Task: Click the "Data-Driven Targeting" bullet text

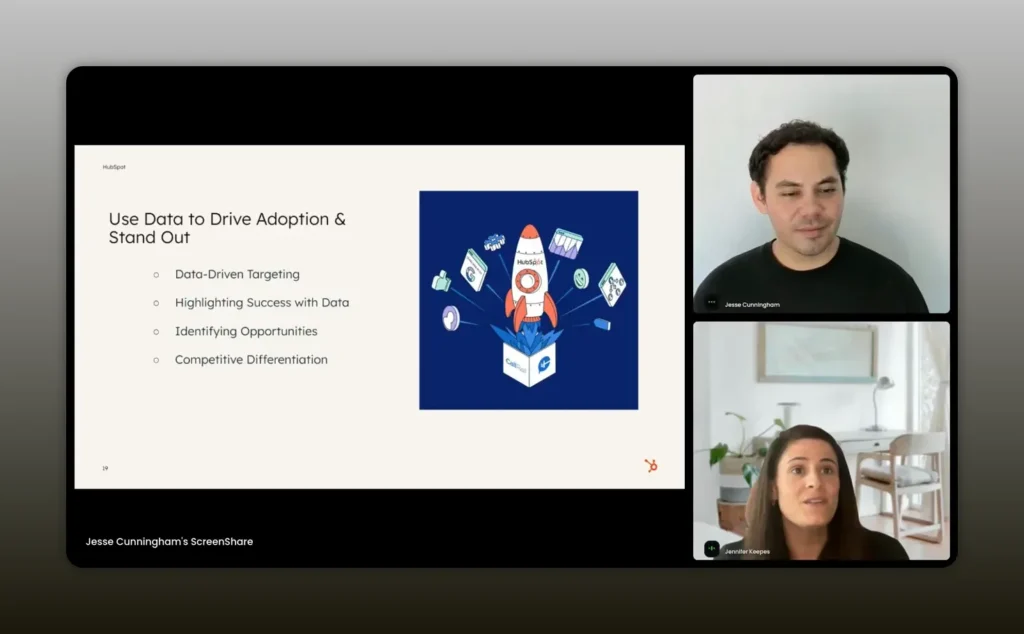Action: click(237, 274)
